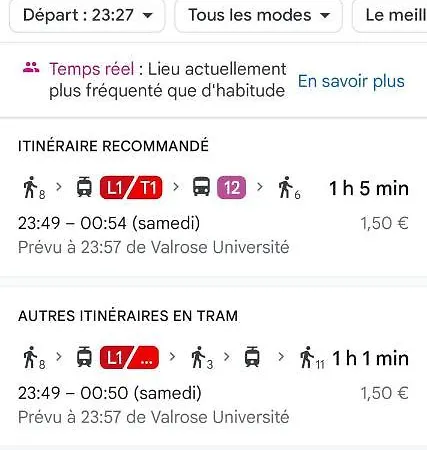Screen dimensions: 427x450
Task: Select the red L1 T1 line badge
Action: [x=131, y=188]
